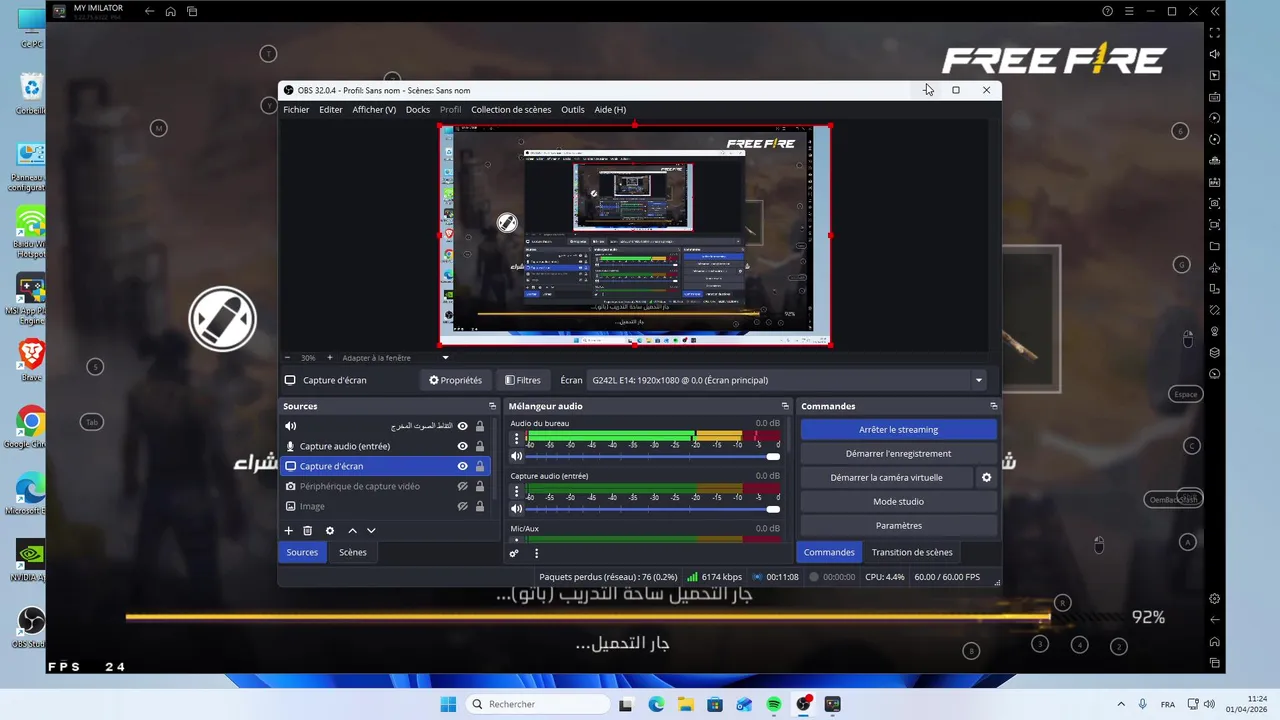Switch to Transition de scènes tab
This screenshot has height=720, width=1280.
pyautogui.click(x=912, y=552)
